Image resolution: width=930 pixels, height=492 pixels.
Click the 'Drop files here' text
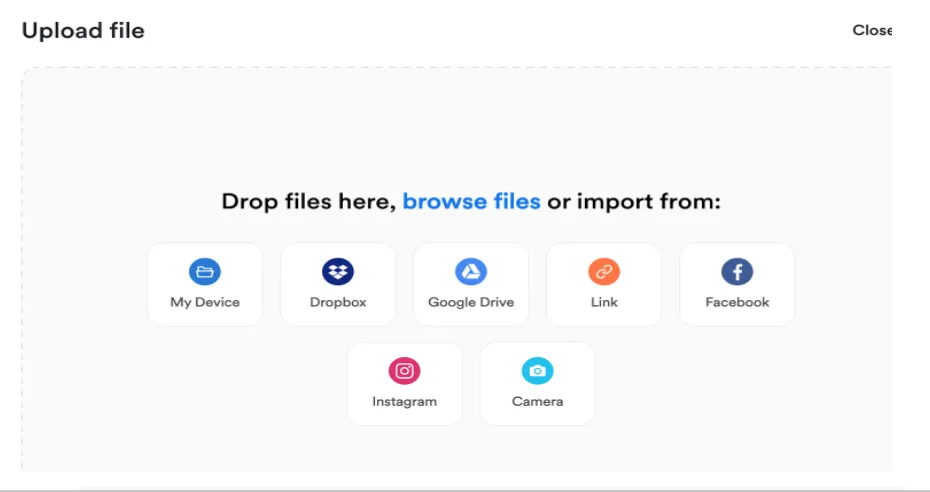tap(309, 202)
